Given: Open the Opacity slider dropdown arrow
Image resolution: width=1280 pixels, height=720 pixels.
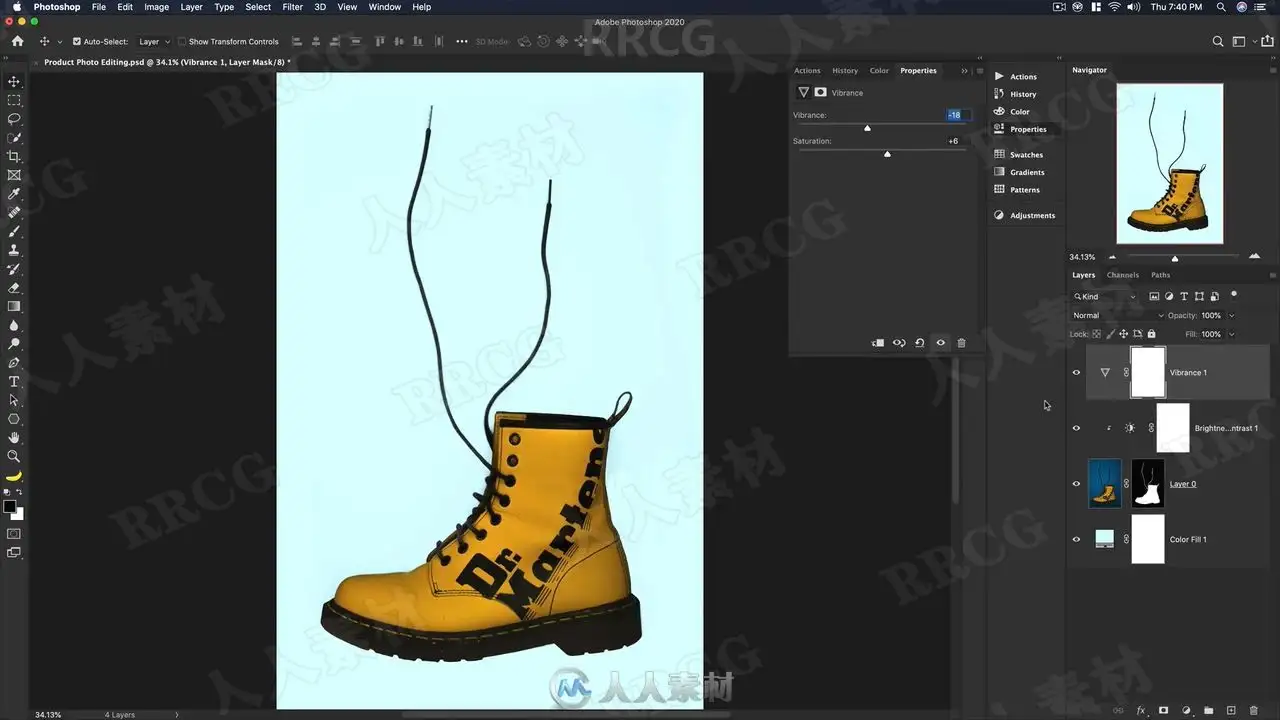Looking at the screenshot, I should [x=1232, y=316].
